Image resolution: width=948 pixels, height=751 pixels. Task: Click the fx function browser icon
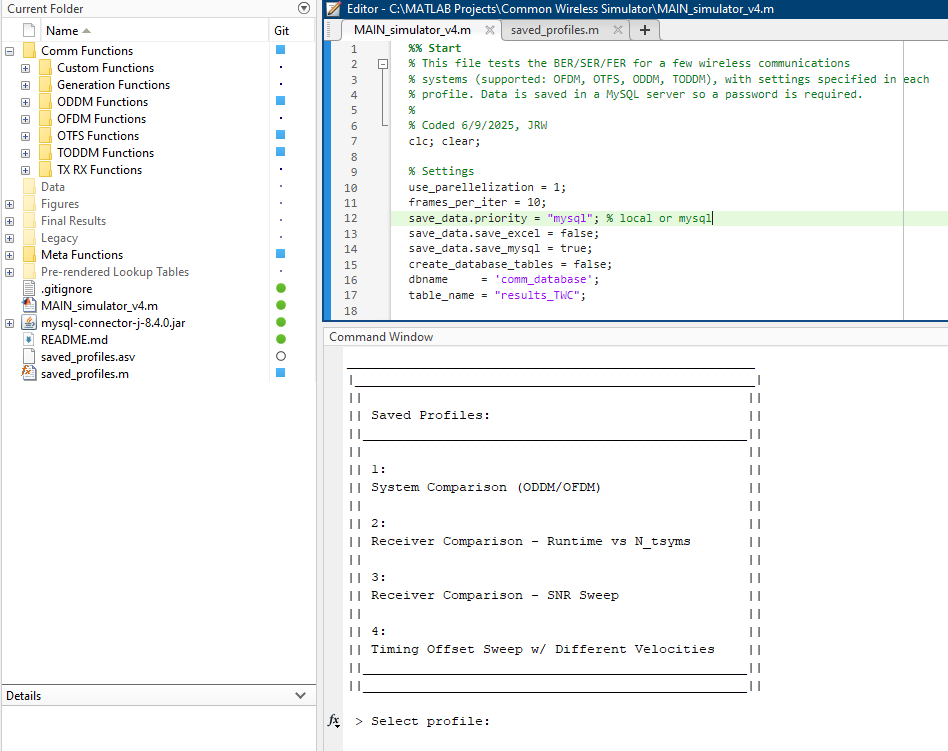pos(334,721)
